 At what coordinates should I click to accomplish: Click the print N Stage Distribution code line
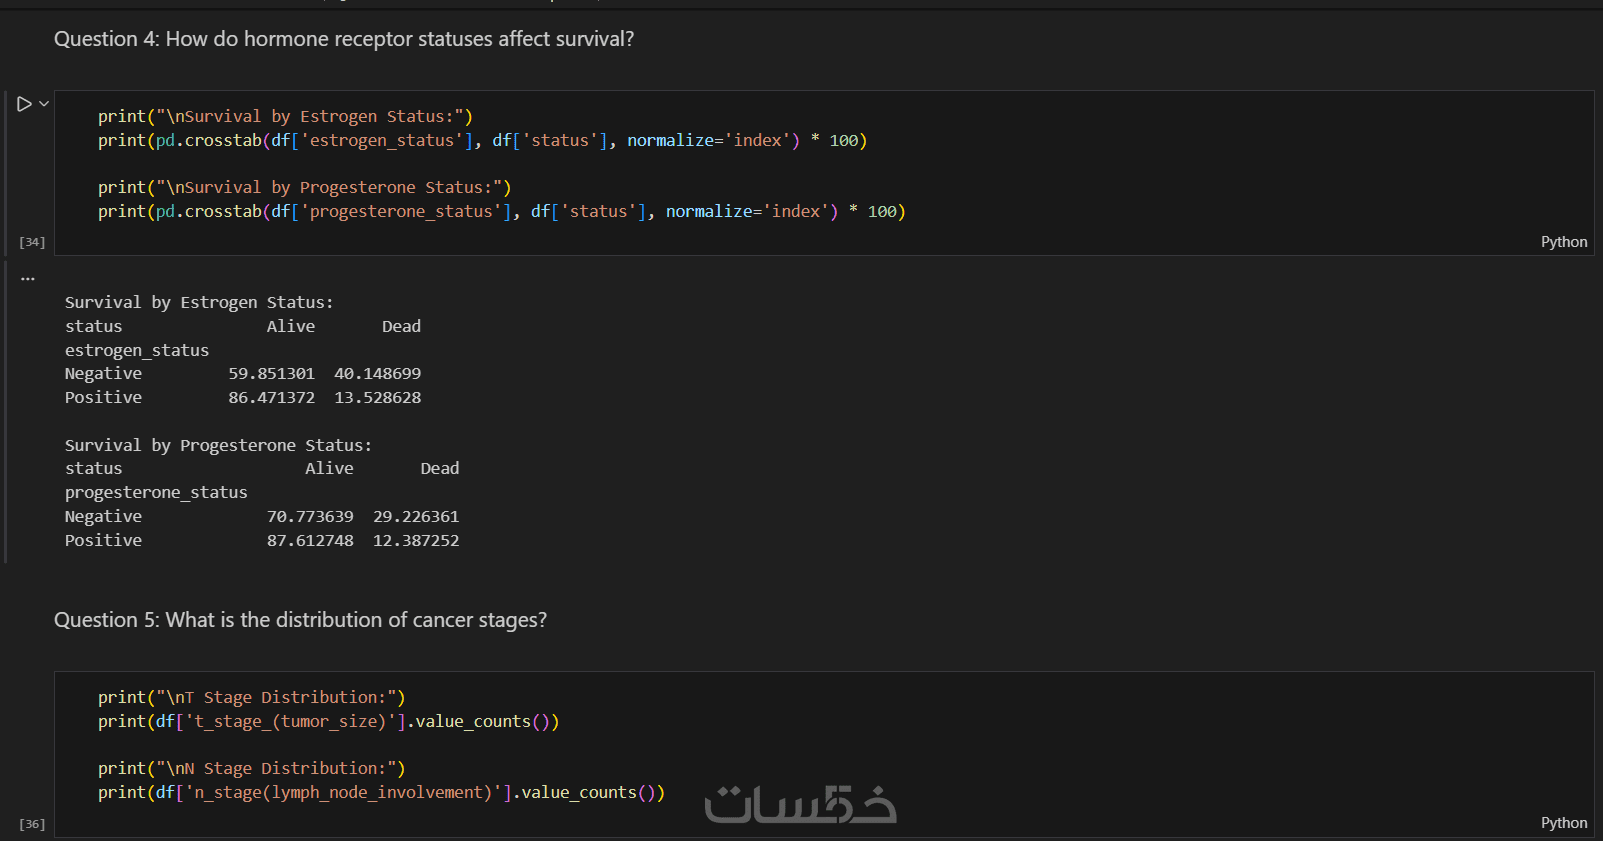[x=251, y=769]
